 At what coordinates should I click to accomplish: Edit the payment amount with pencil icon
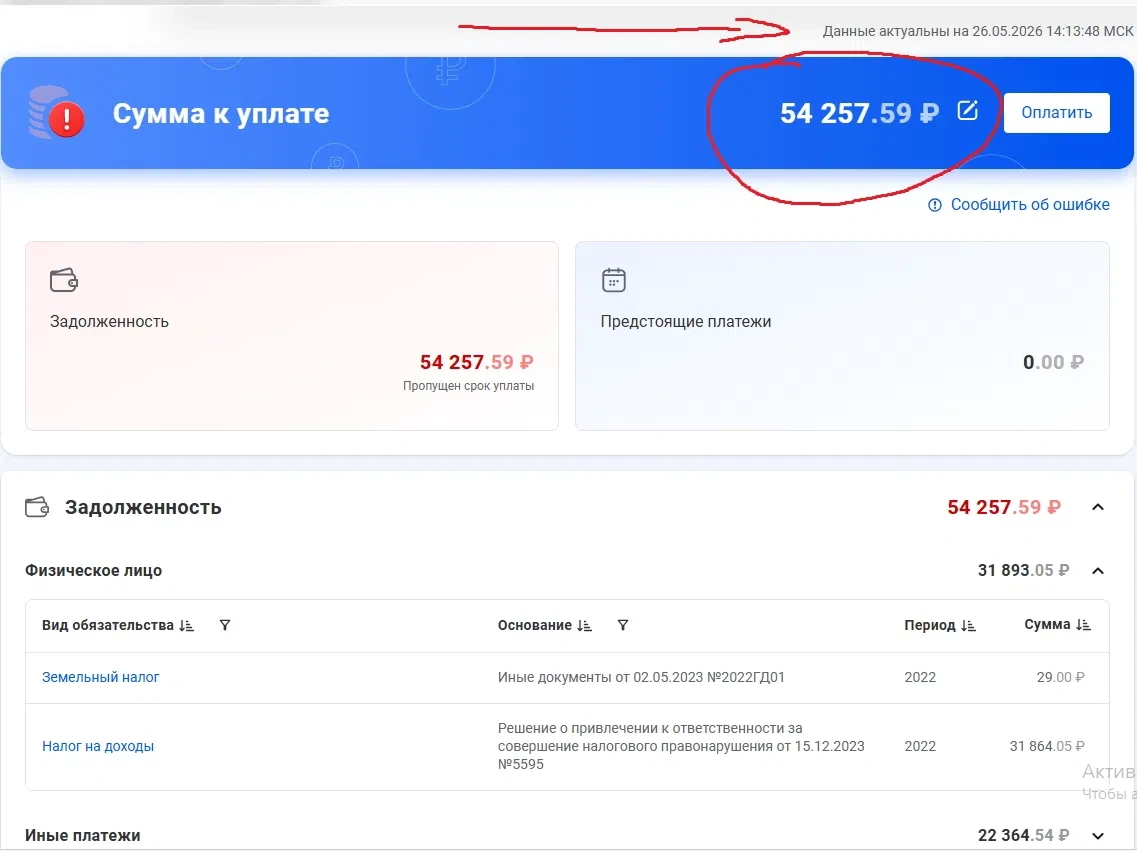click(x=967, y=111)
